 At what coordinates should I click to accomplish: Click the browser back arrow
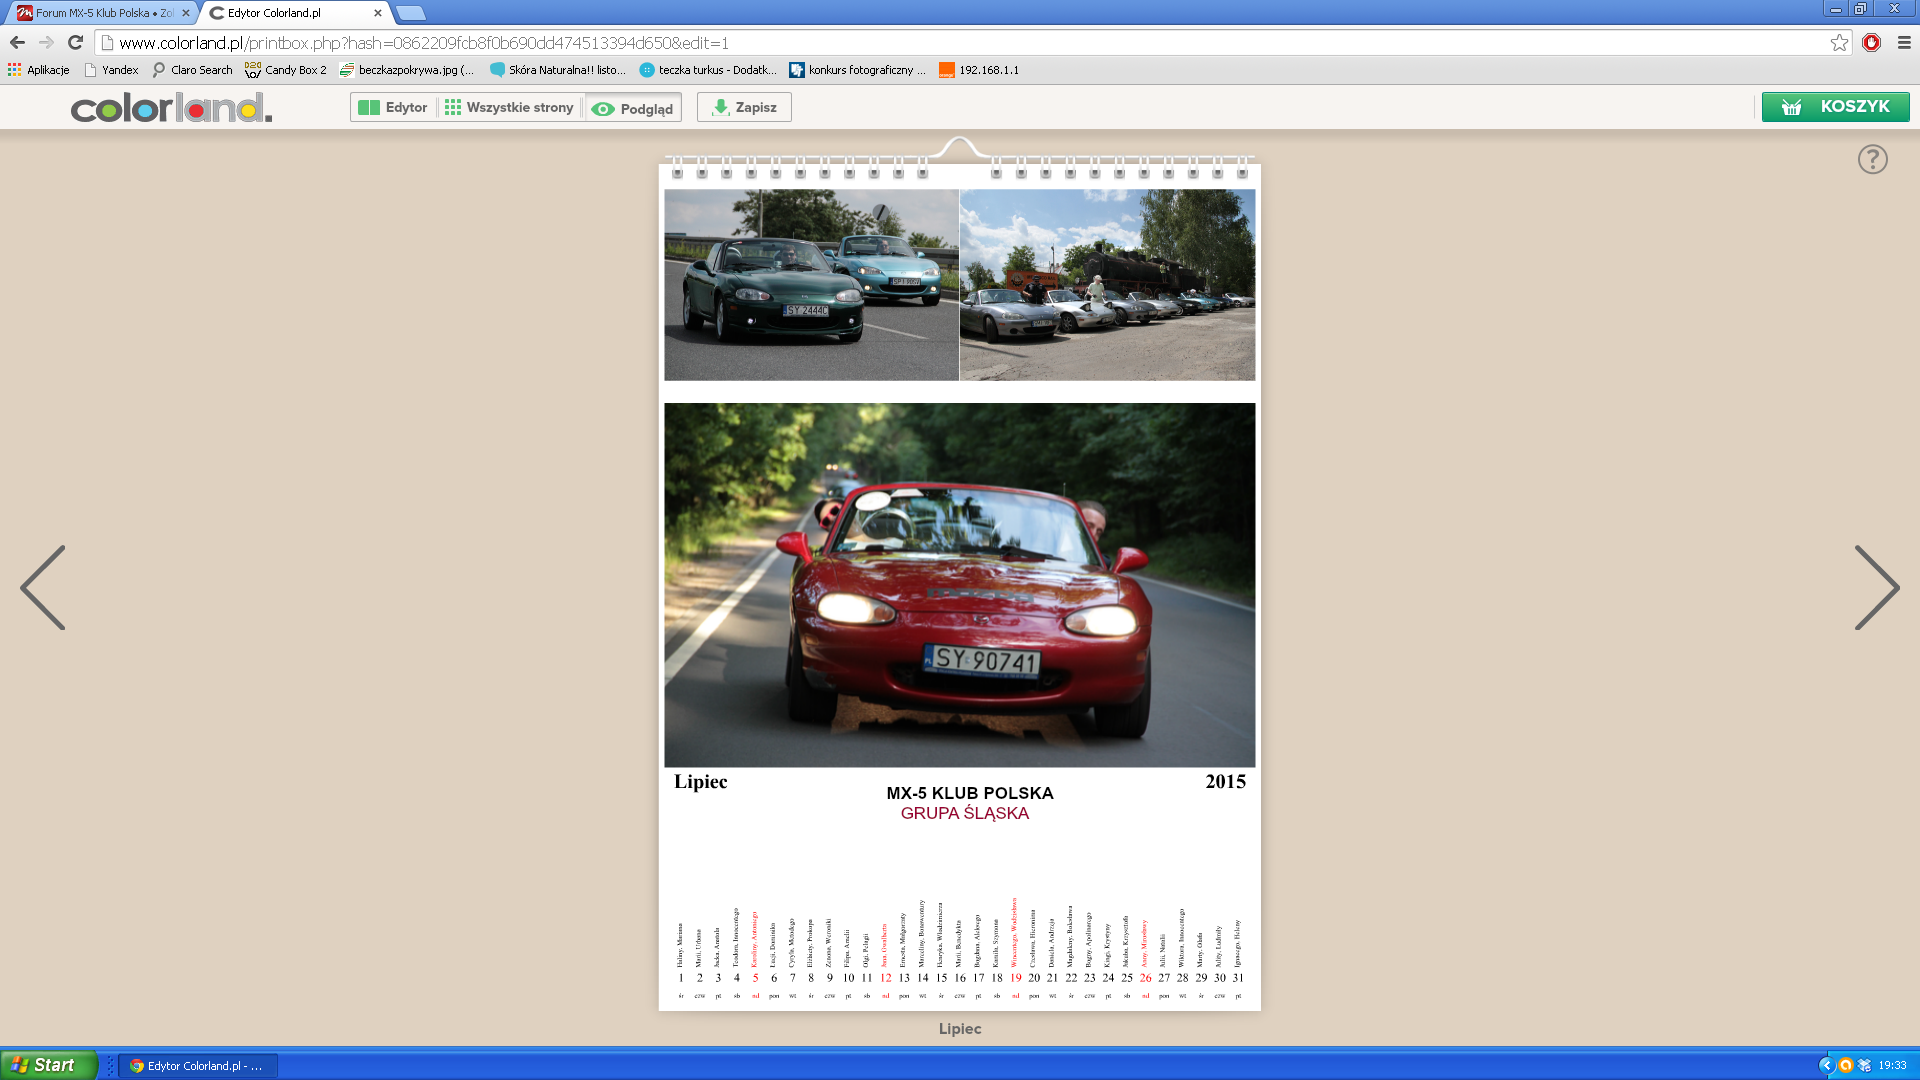[x=17, y=43]
